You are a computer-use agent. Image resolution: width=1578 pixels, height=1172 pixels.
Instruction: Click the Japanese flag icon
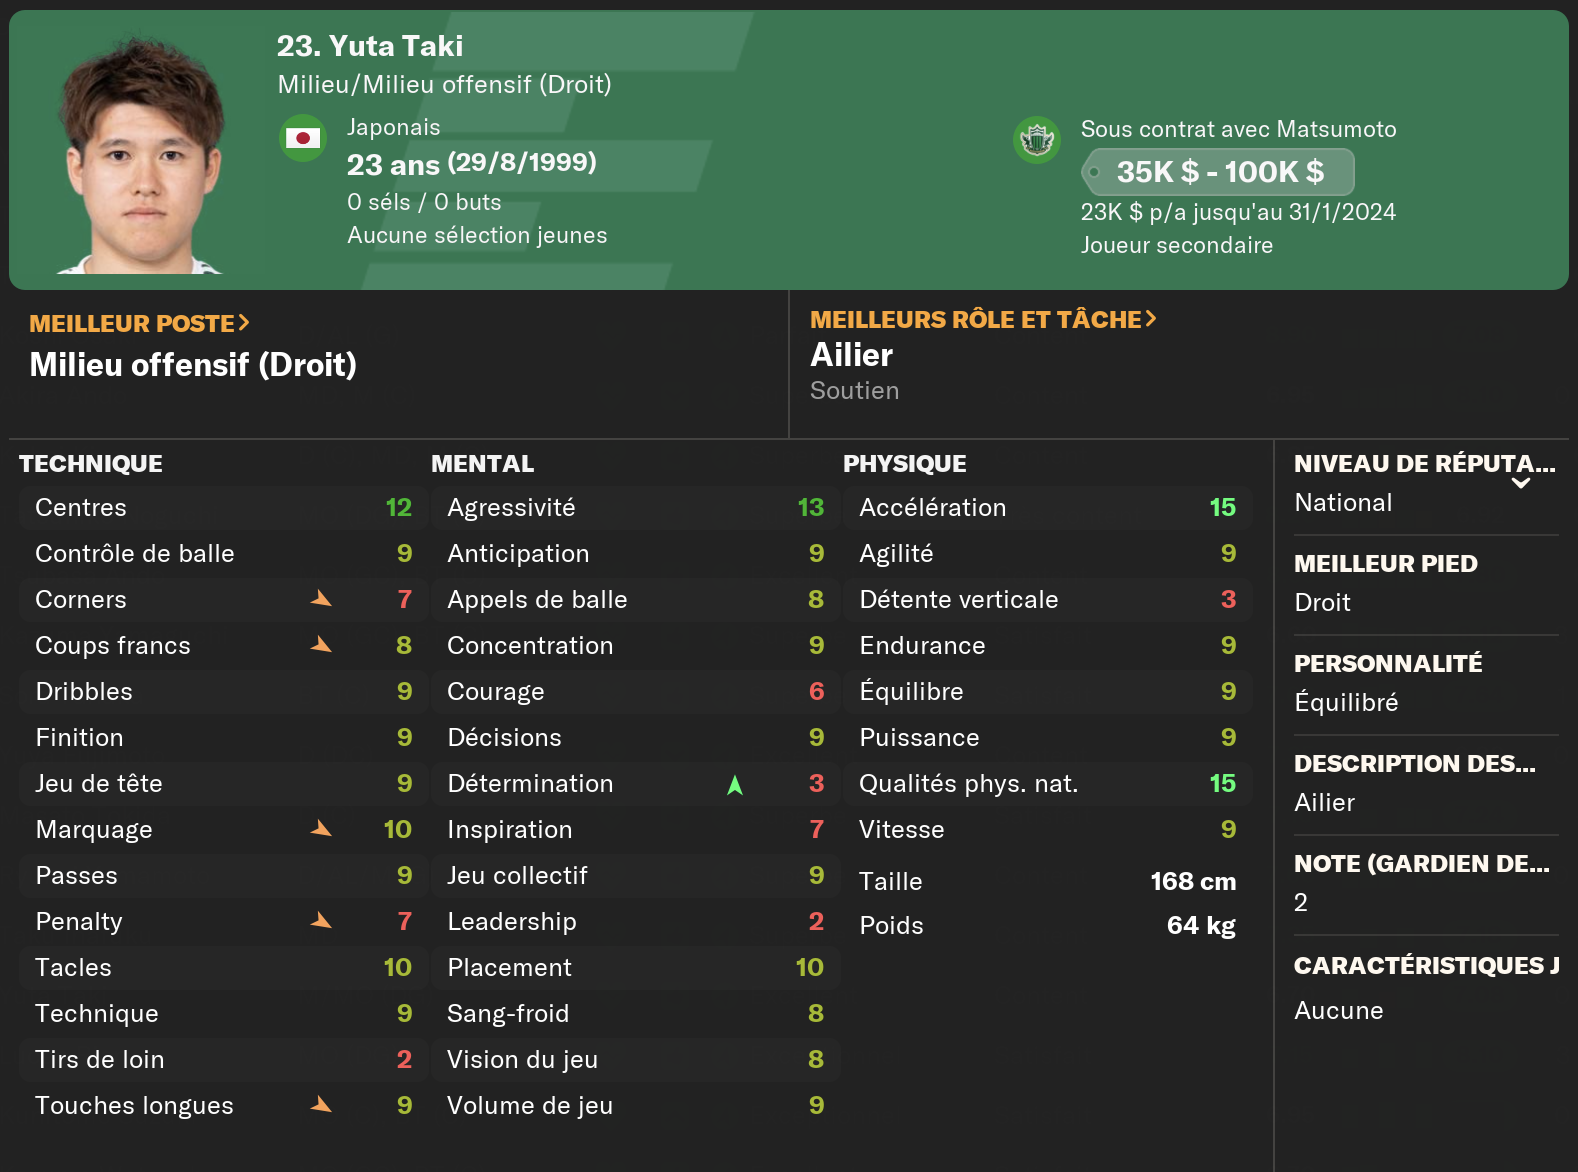pyautogui.click(x=302, y=138)
